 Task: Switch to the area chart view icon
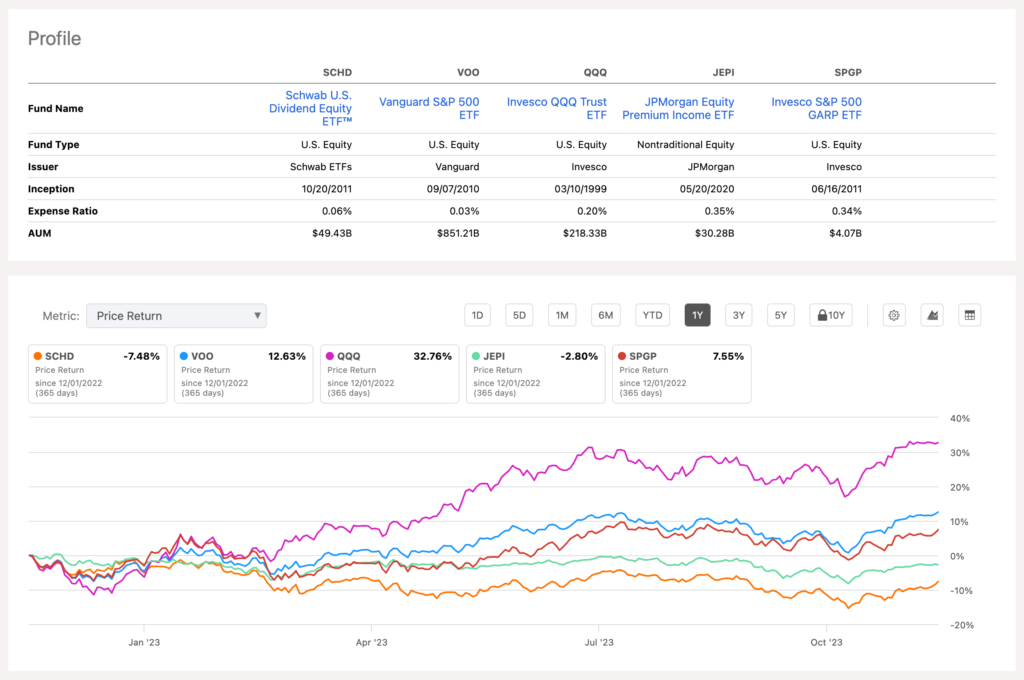pos(932,316)
